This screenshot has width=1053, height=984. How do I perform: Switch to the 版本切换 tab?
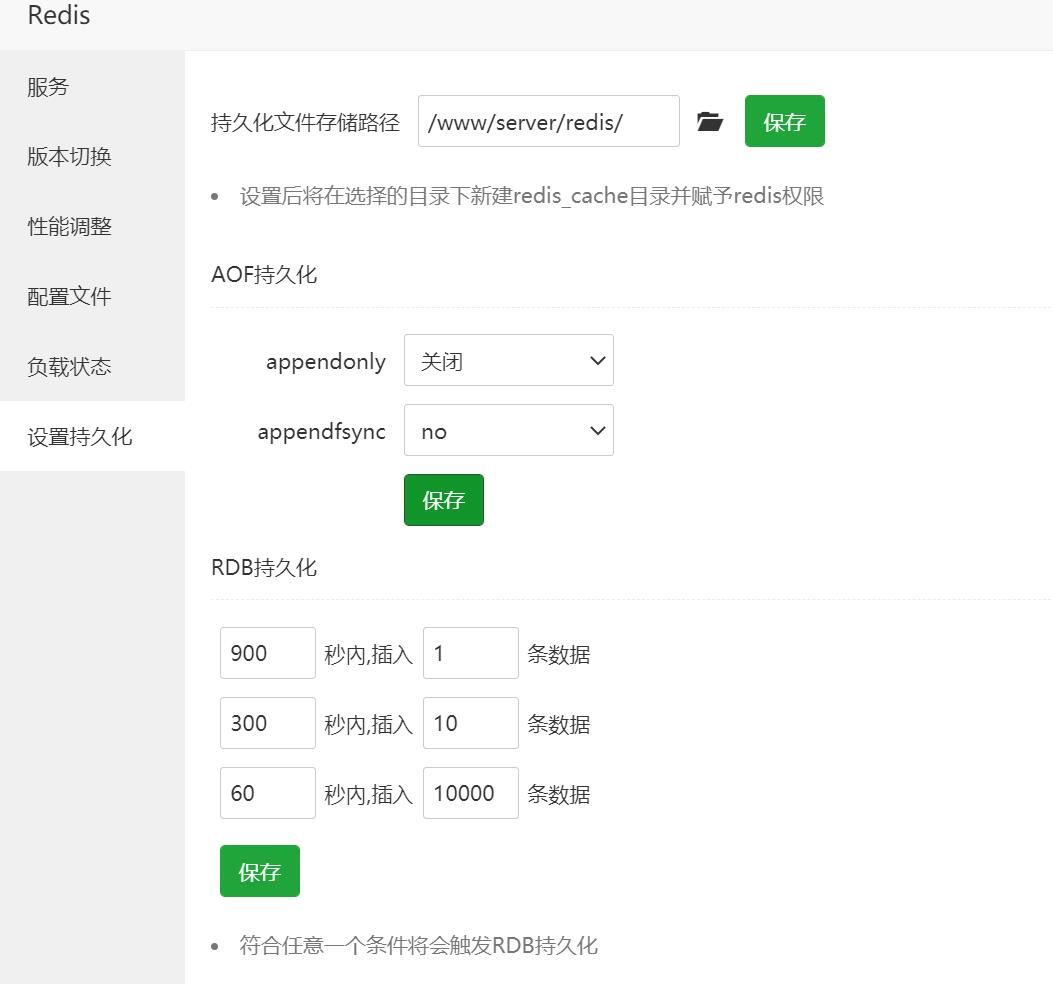coord(69,157)
